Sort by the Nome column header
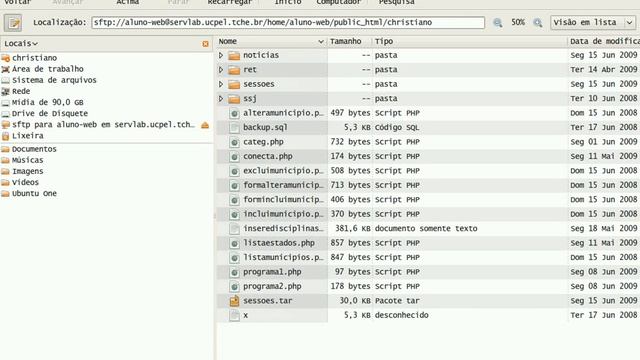The height and width of the screenshot is (360, 640). 271,41
